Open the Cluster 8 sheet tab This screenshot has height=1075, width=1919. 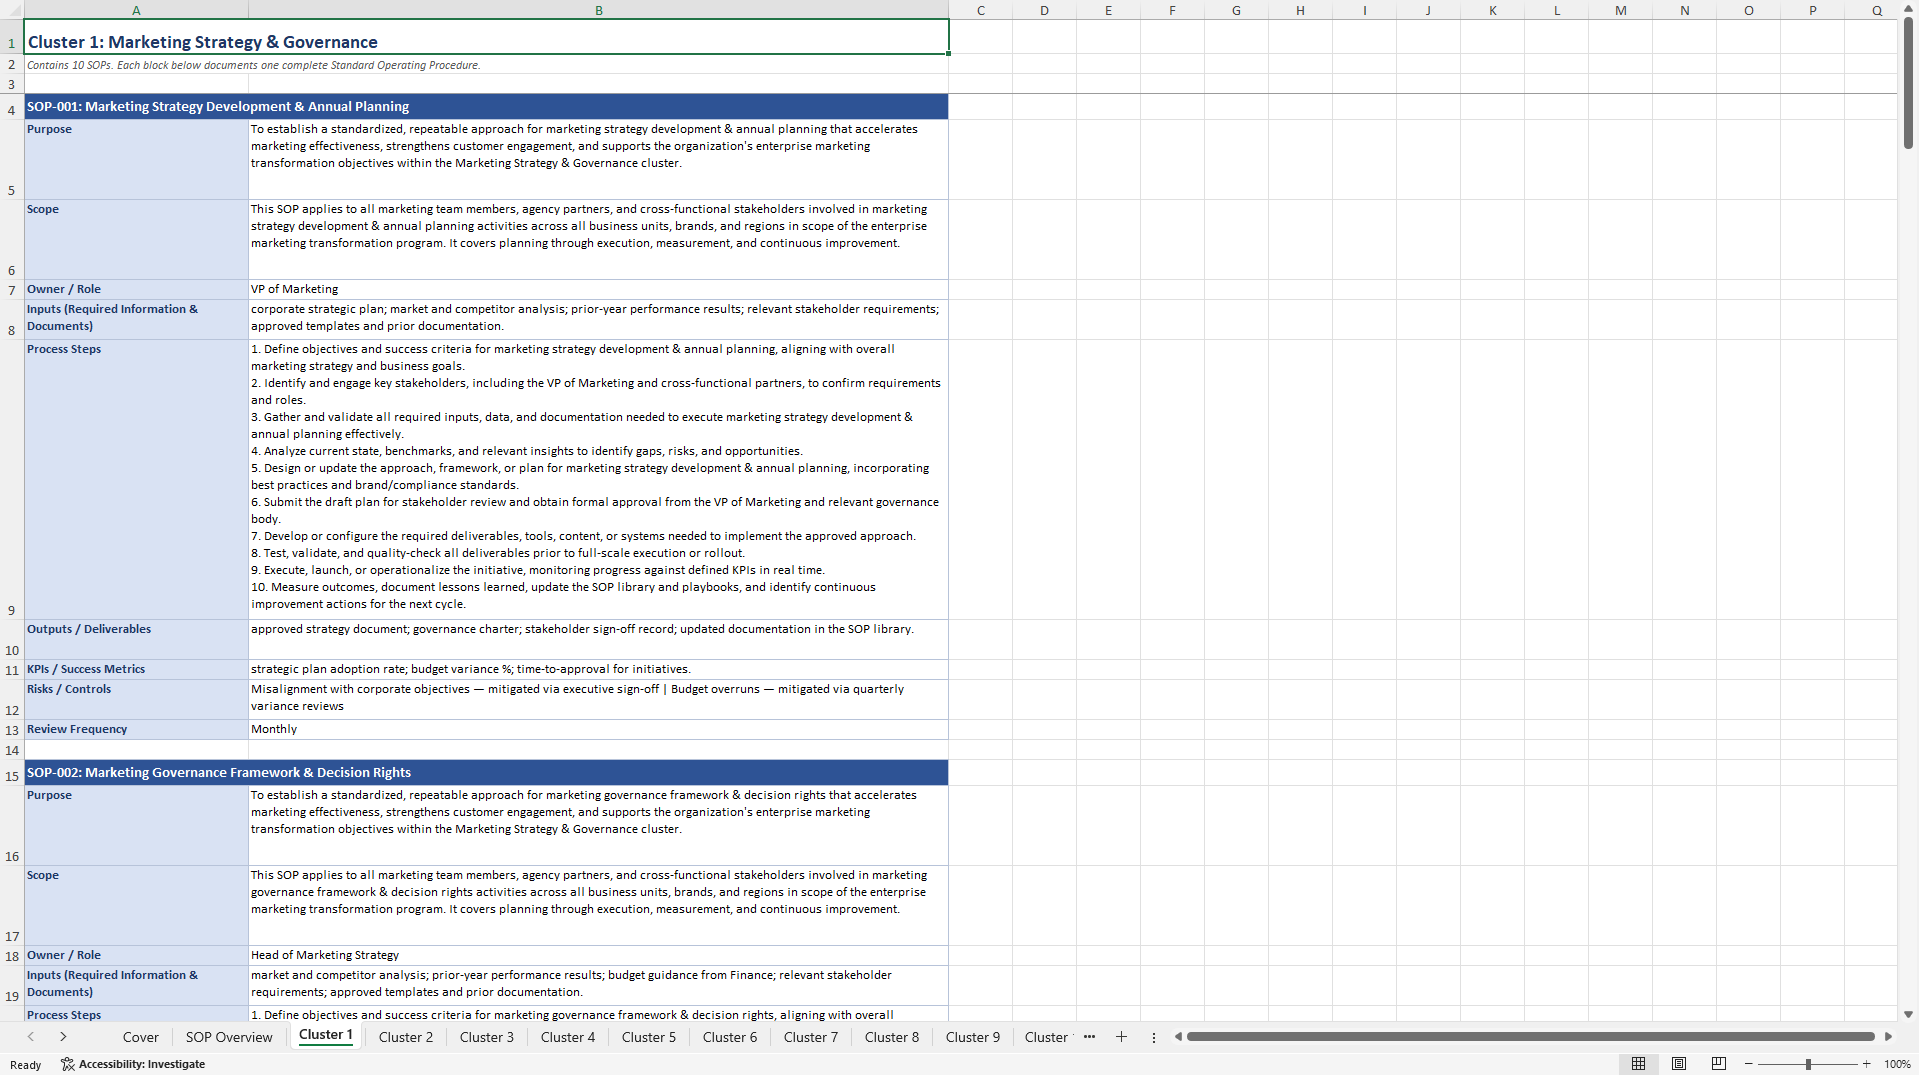click(892, 1037)
